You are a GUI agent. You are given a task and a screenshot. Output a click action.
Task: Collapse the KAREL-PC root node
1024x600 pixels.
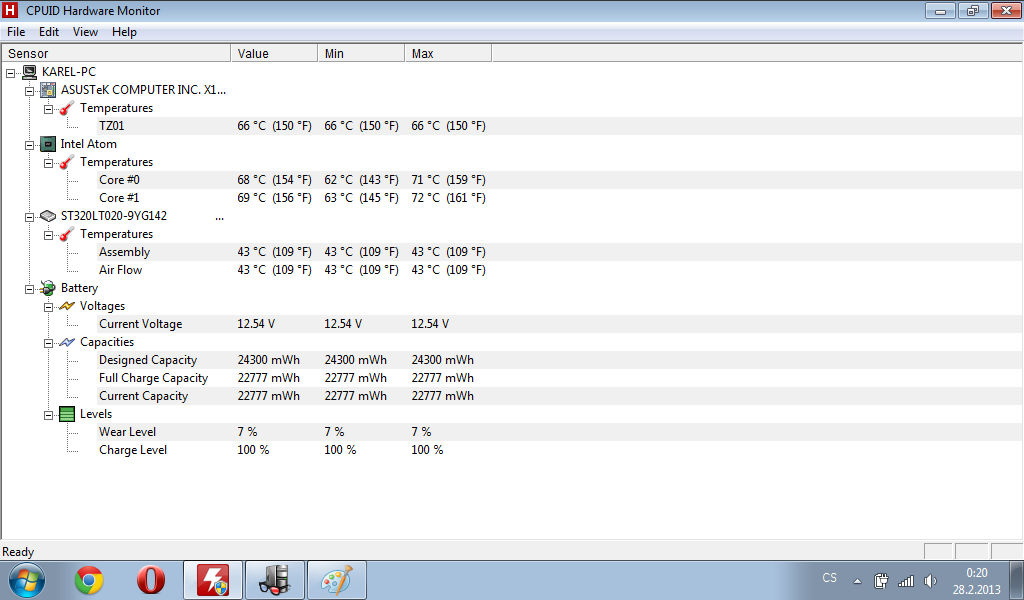[x=10, y=73]
